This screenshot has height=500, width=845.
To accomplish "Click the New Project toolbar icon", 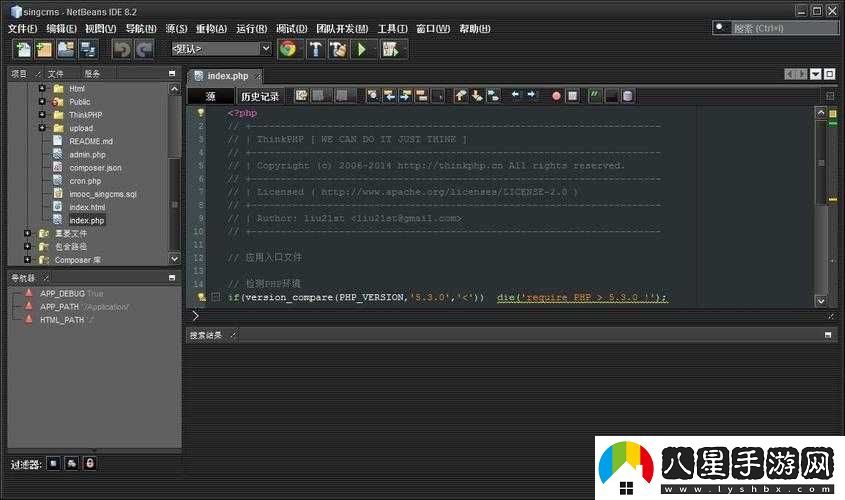I will click(x=44, y=50).
